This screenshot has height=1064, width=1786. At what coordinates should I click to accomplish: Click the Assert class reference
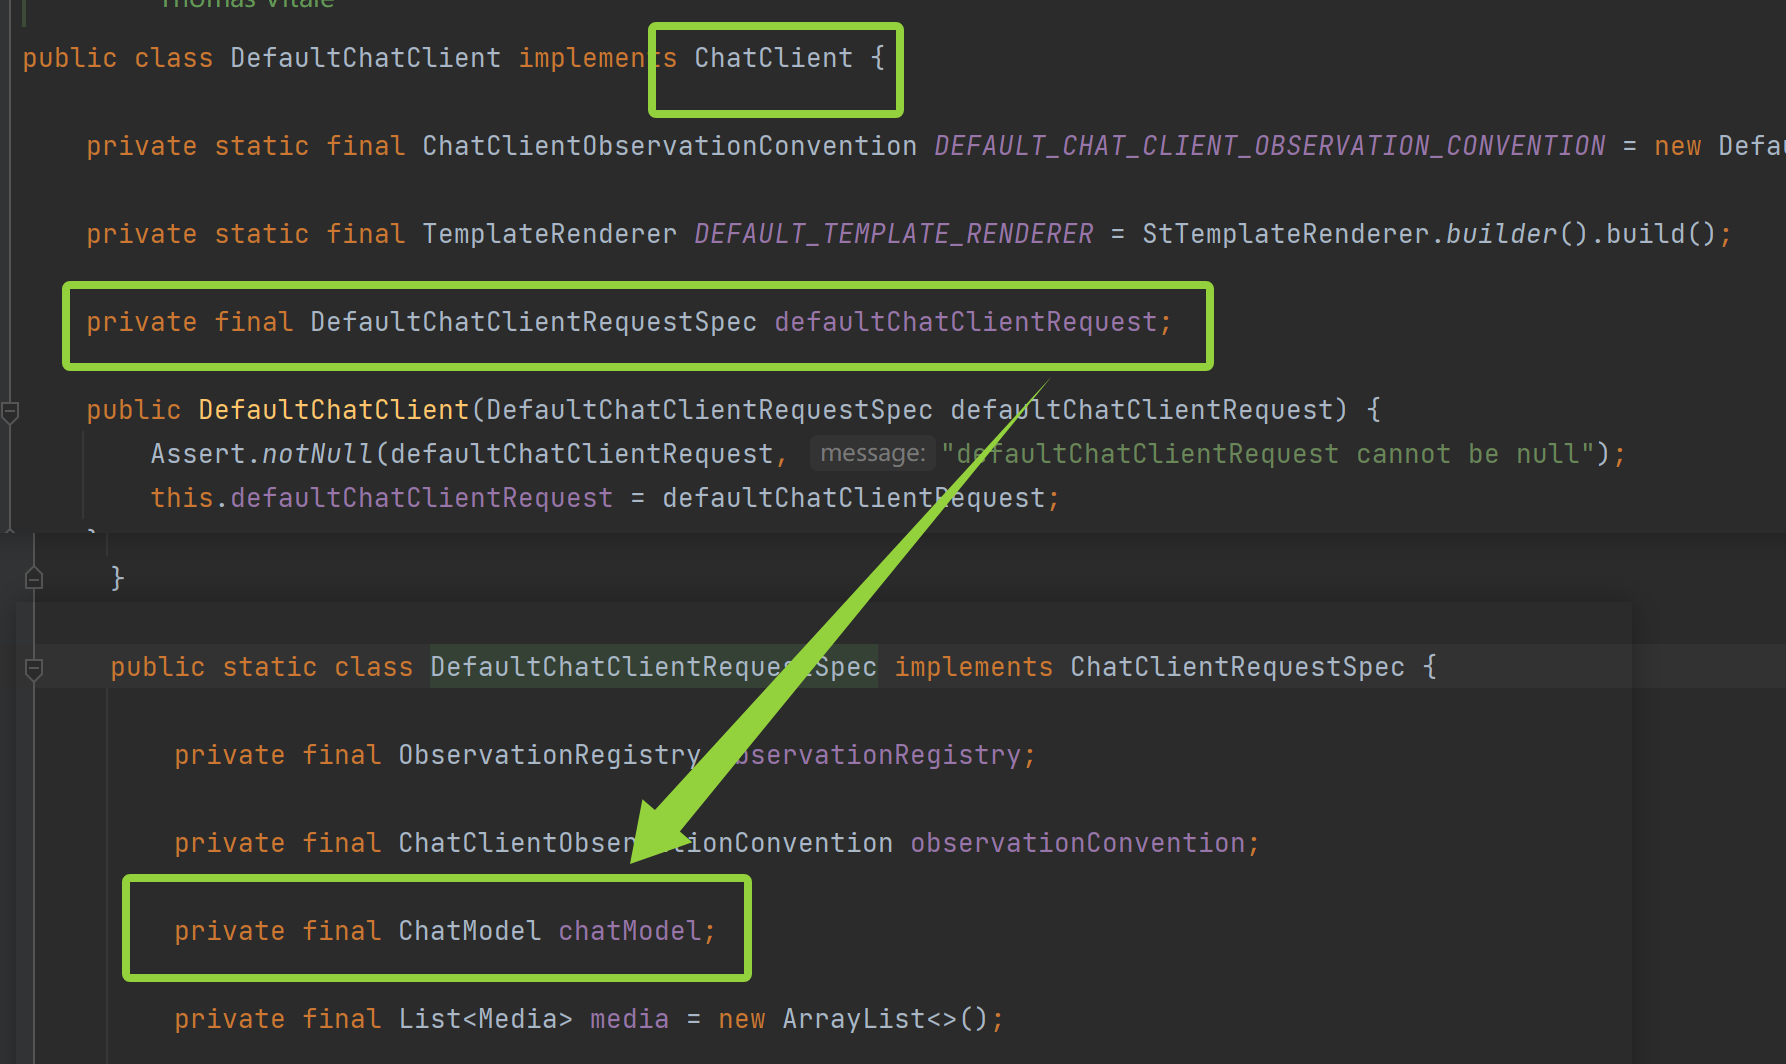point(197,454)
